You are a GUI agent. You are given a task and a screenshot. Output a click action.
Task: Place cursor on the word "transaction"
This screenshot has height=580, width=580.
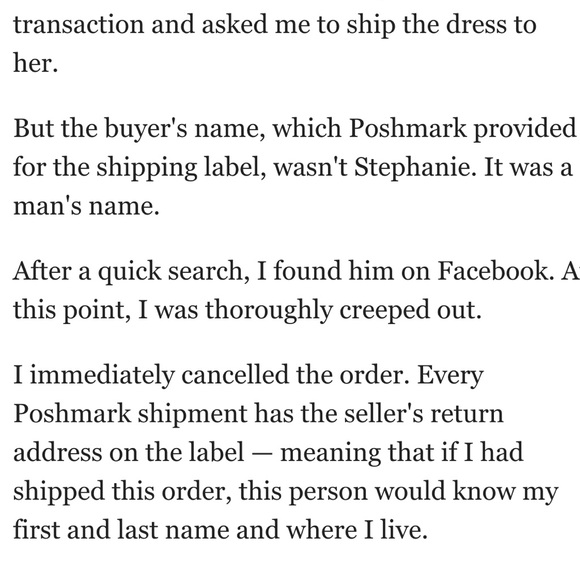78,25
